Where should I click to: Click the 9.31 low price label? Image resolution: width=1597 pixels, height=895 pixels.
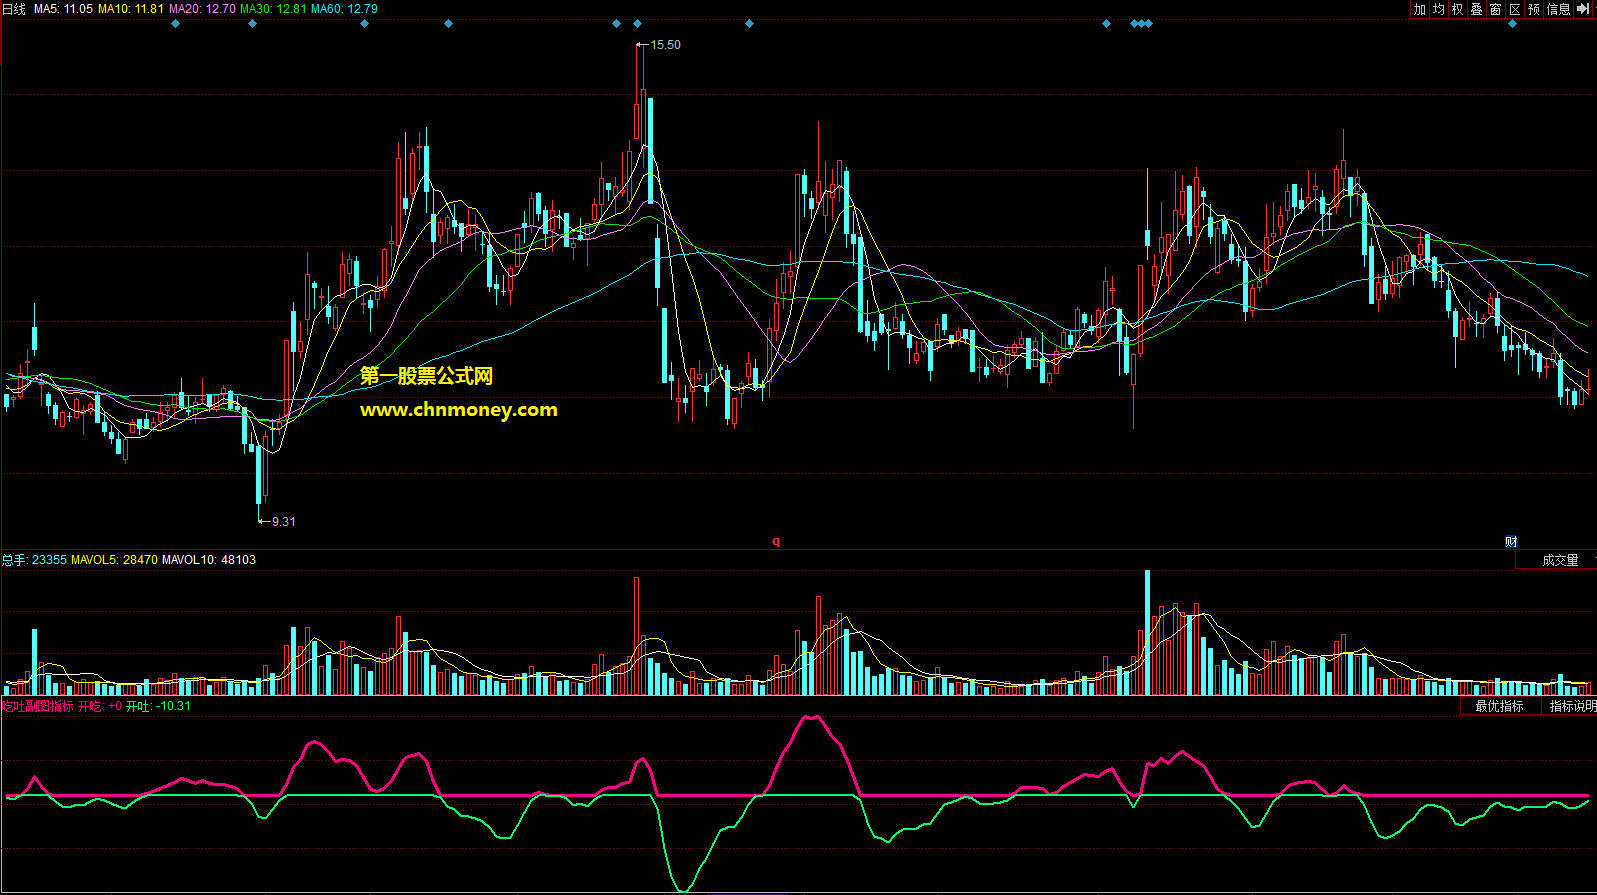(x=283, y=522)
